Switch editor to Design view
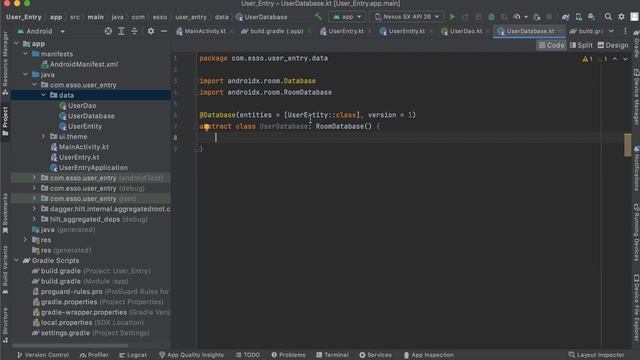This screenshot has height=360, width=640. pos(613,45)
